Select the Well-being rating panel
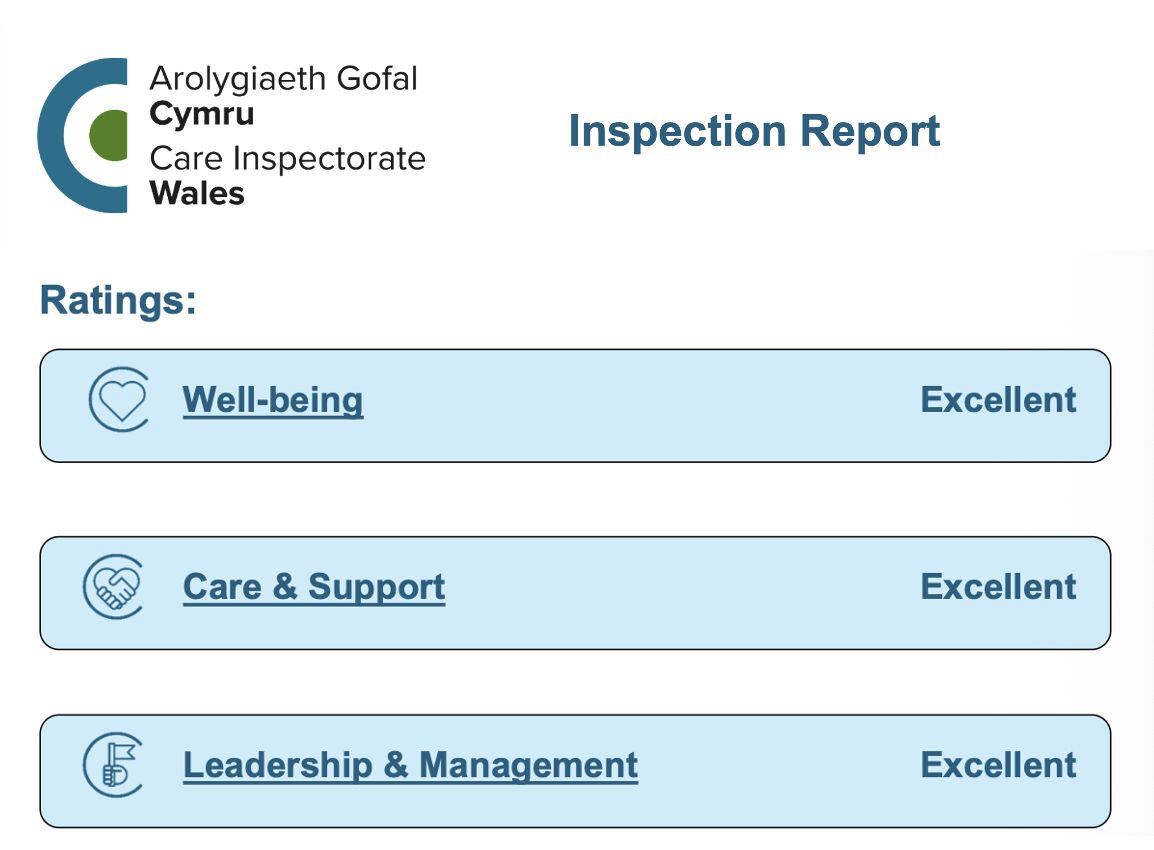This screenshot has height=850, width=1154. coord(575,405)
